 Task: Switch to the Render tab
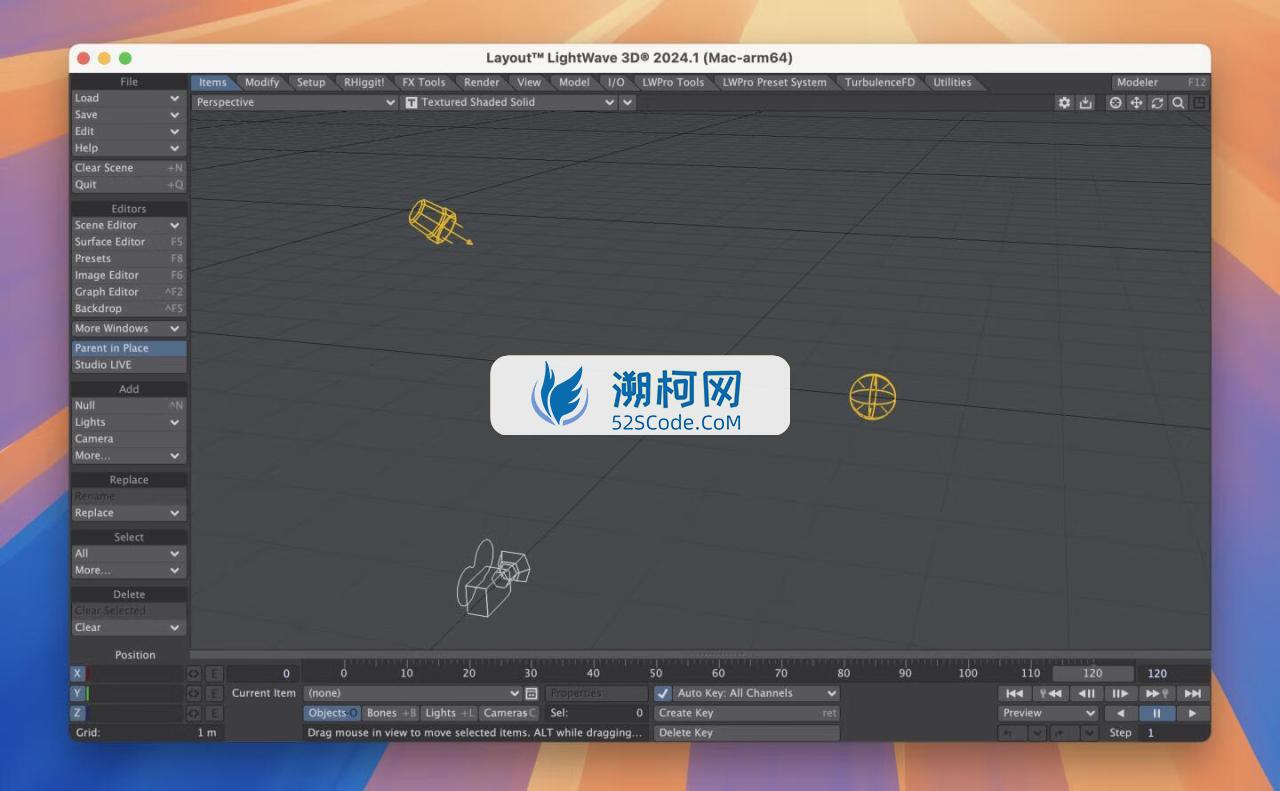(481, 82)
